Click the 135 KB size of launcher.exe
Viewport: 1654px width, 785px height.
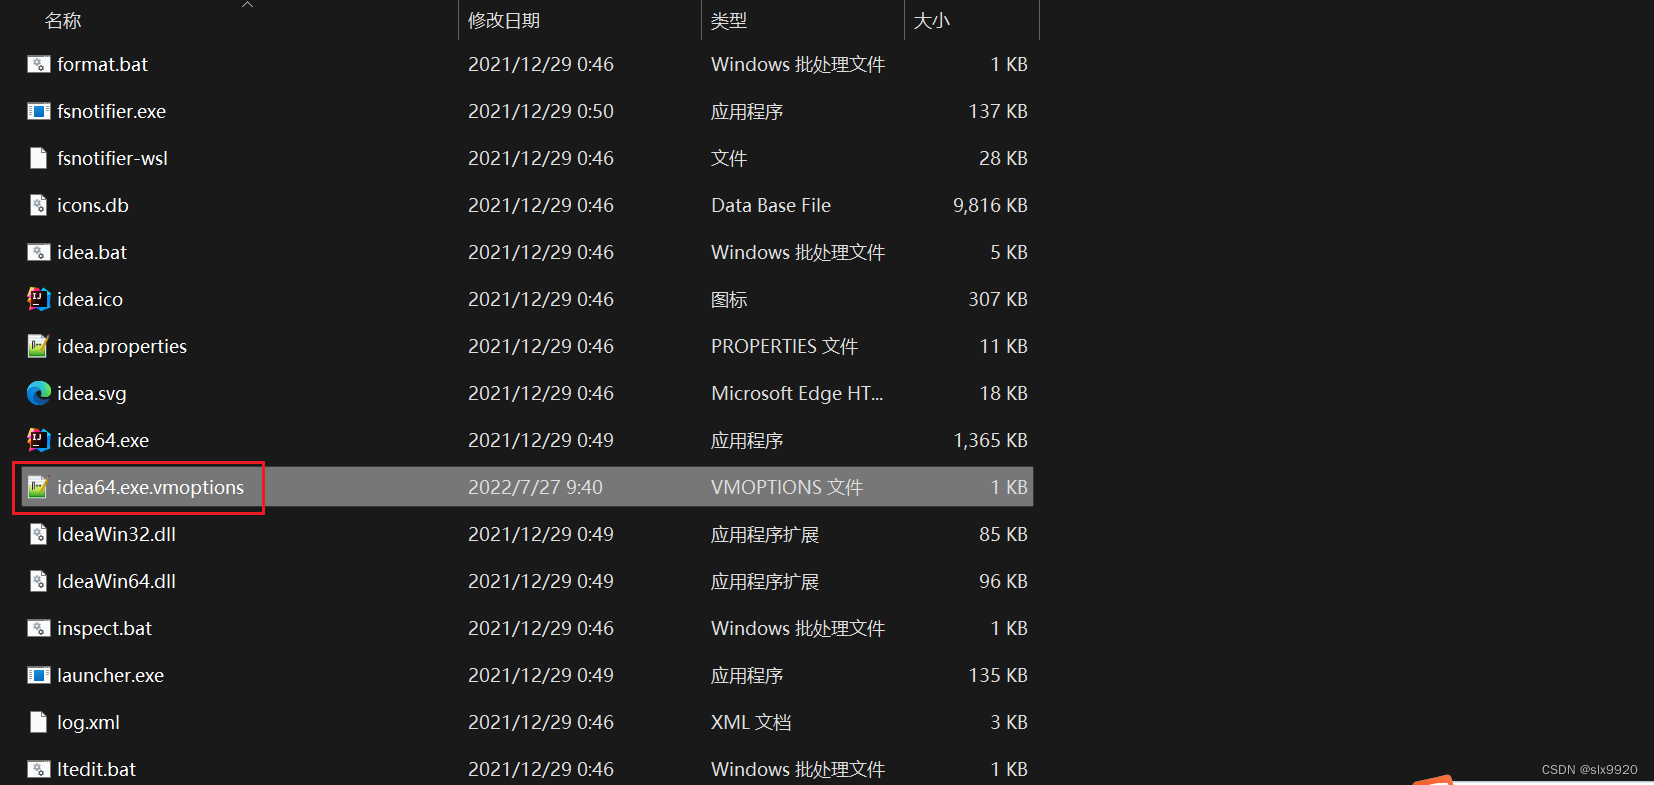[998, 675]
